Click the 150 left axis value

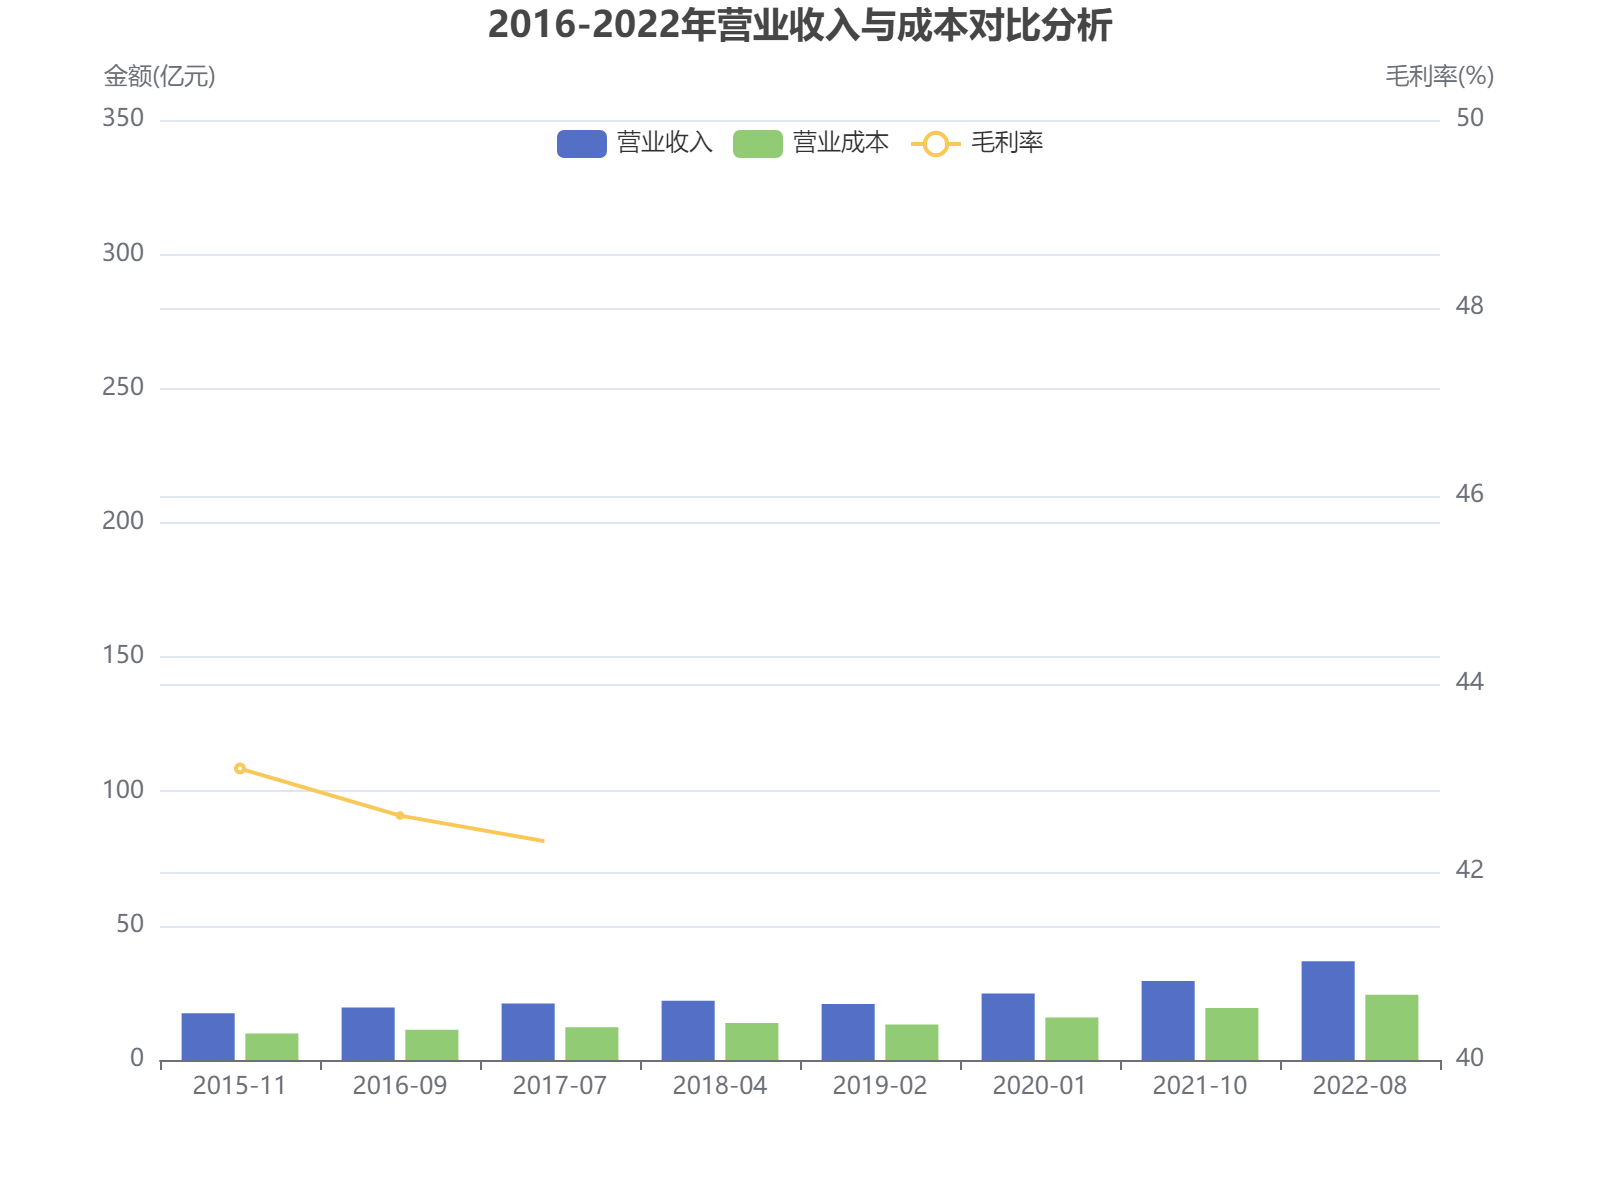(x=123, y=655)
